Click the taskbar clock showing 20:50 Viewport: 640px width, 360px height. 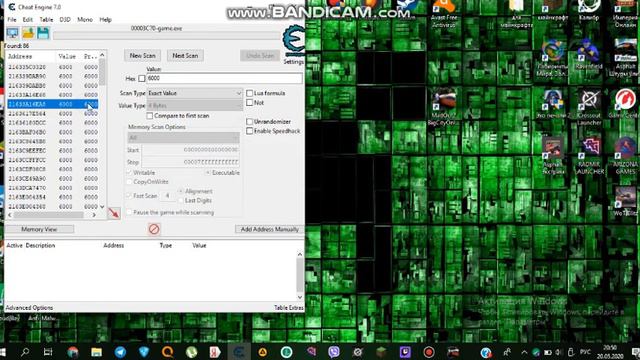(611, 352)
